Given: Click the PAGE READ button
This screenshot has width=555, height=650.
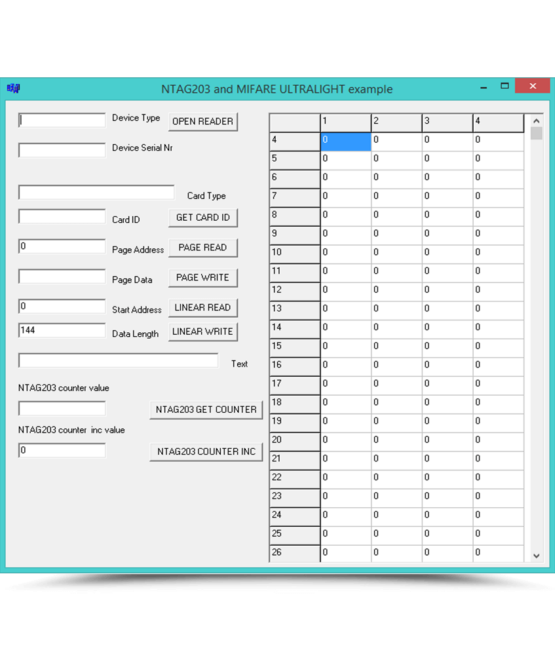Looking at the screenshot, I should click(203, 247).
